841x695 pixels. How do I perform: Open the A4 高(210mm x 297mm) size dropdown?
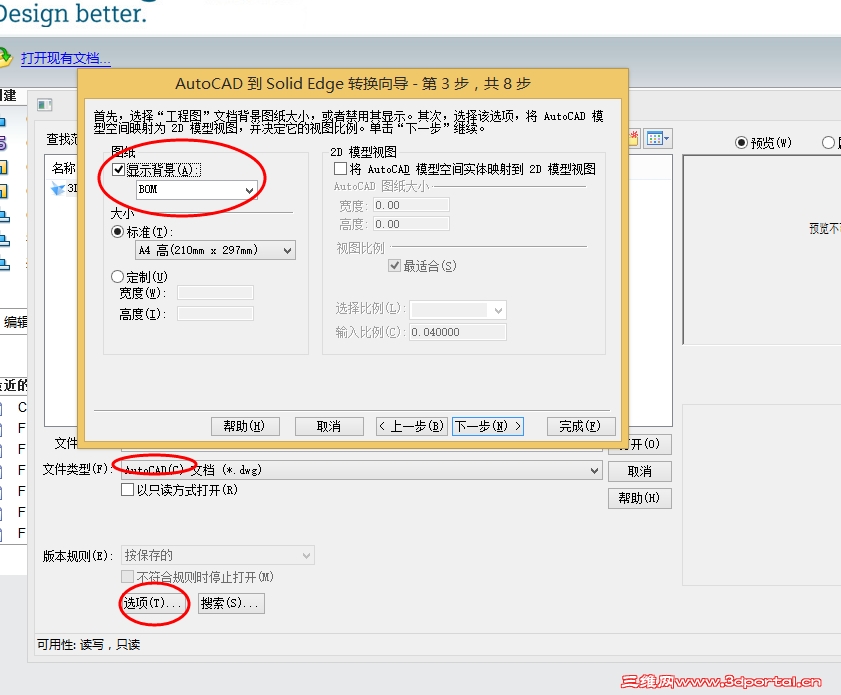(215, 250)
